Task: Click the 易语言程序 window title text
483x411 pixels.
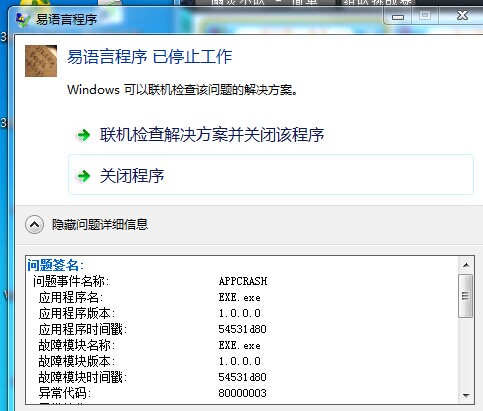Action: coord(66,20)
